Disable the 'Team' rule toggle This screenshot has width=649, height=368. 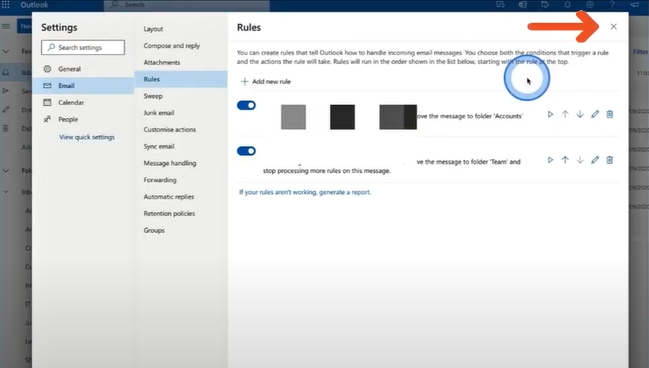(246, 151)
